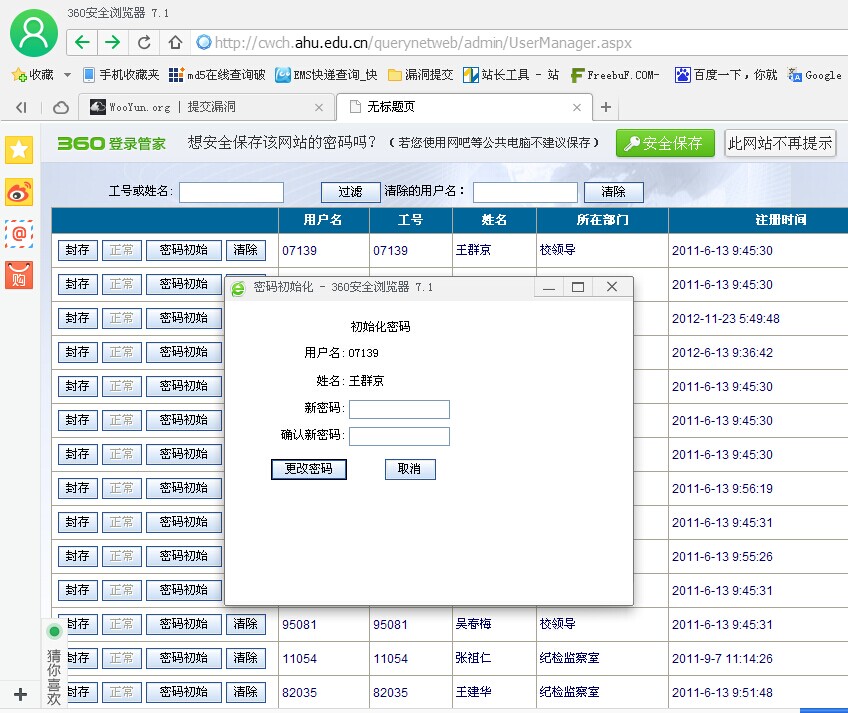Click 清除 button in row 11054
848x713 pixels.
[246, 658]
